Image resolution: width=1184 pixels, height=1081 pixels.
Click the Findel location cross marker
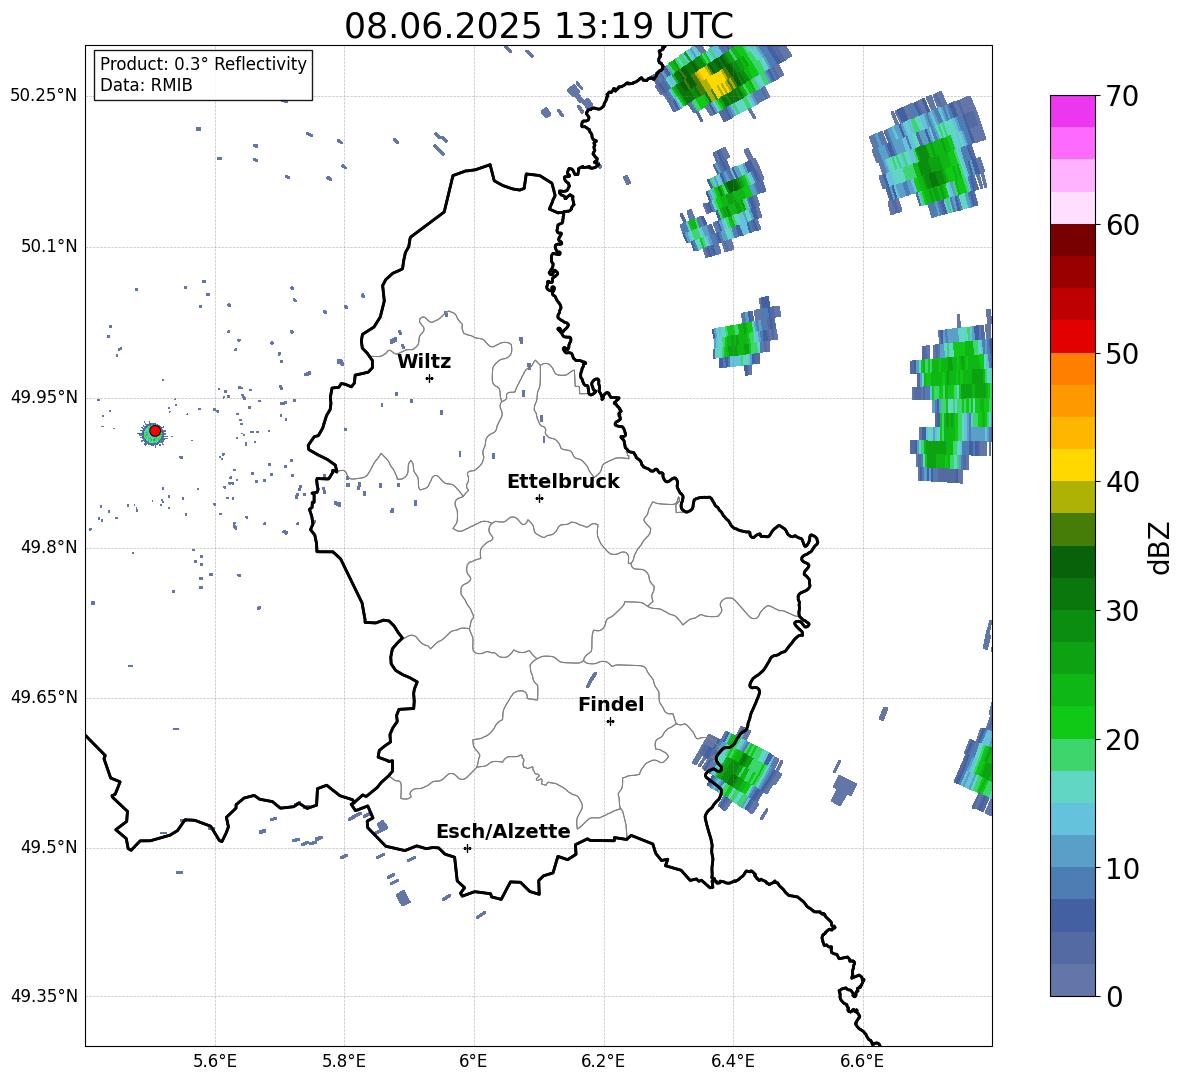tap(610, 721)
